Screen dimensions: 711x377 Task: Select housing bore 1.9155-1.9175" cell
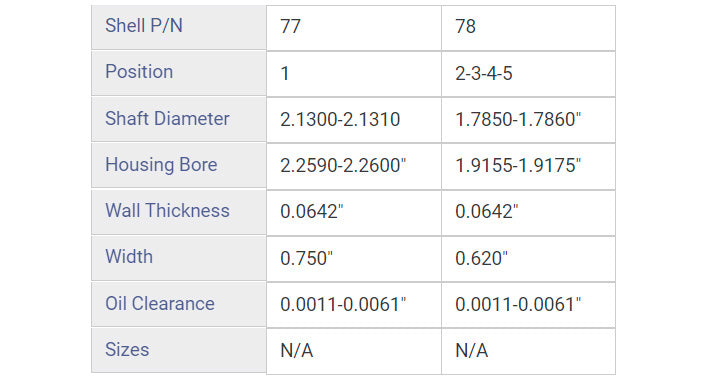point(528,166)
